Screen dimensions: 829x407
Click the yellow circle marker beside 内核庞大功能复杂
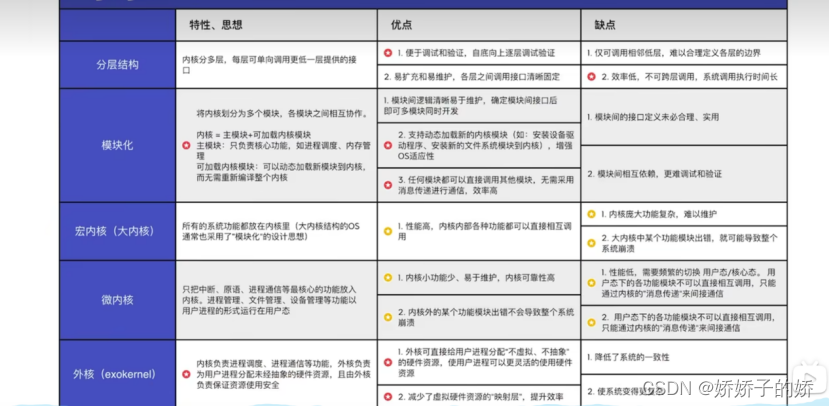point(591,215)
